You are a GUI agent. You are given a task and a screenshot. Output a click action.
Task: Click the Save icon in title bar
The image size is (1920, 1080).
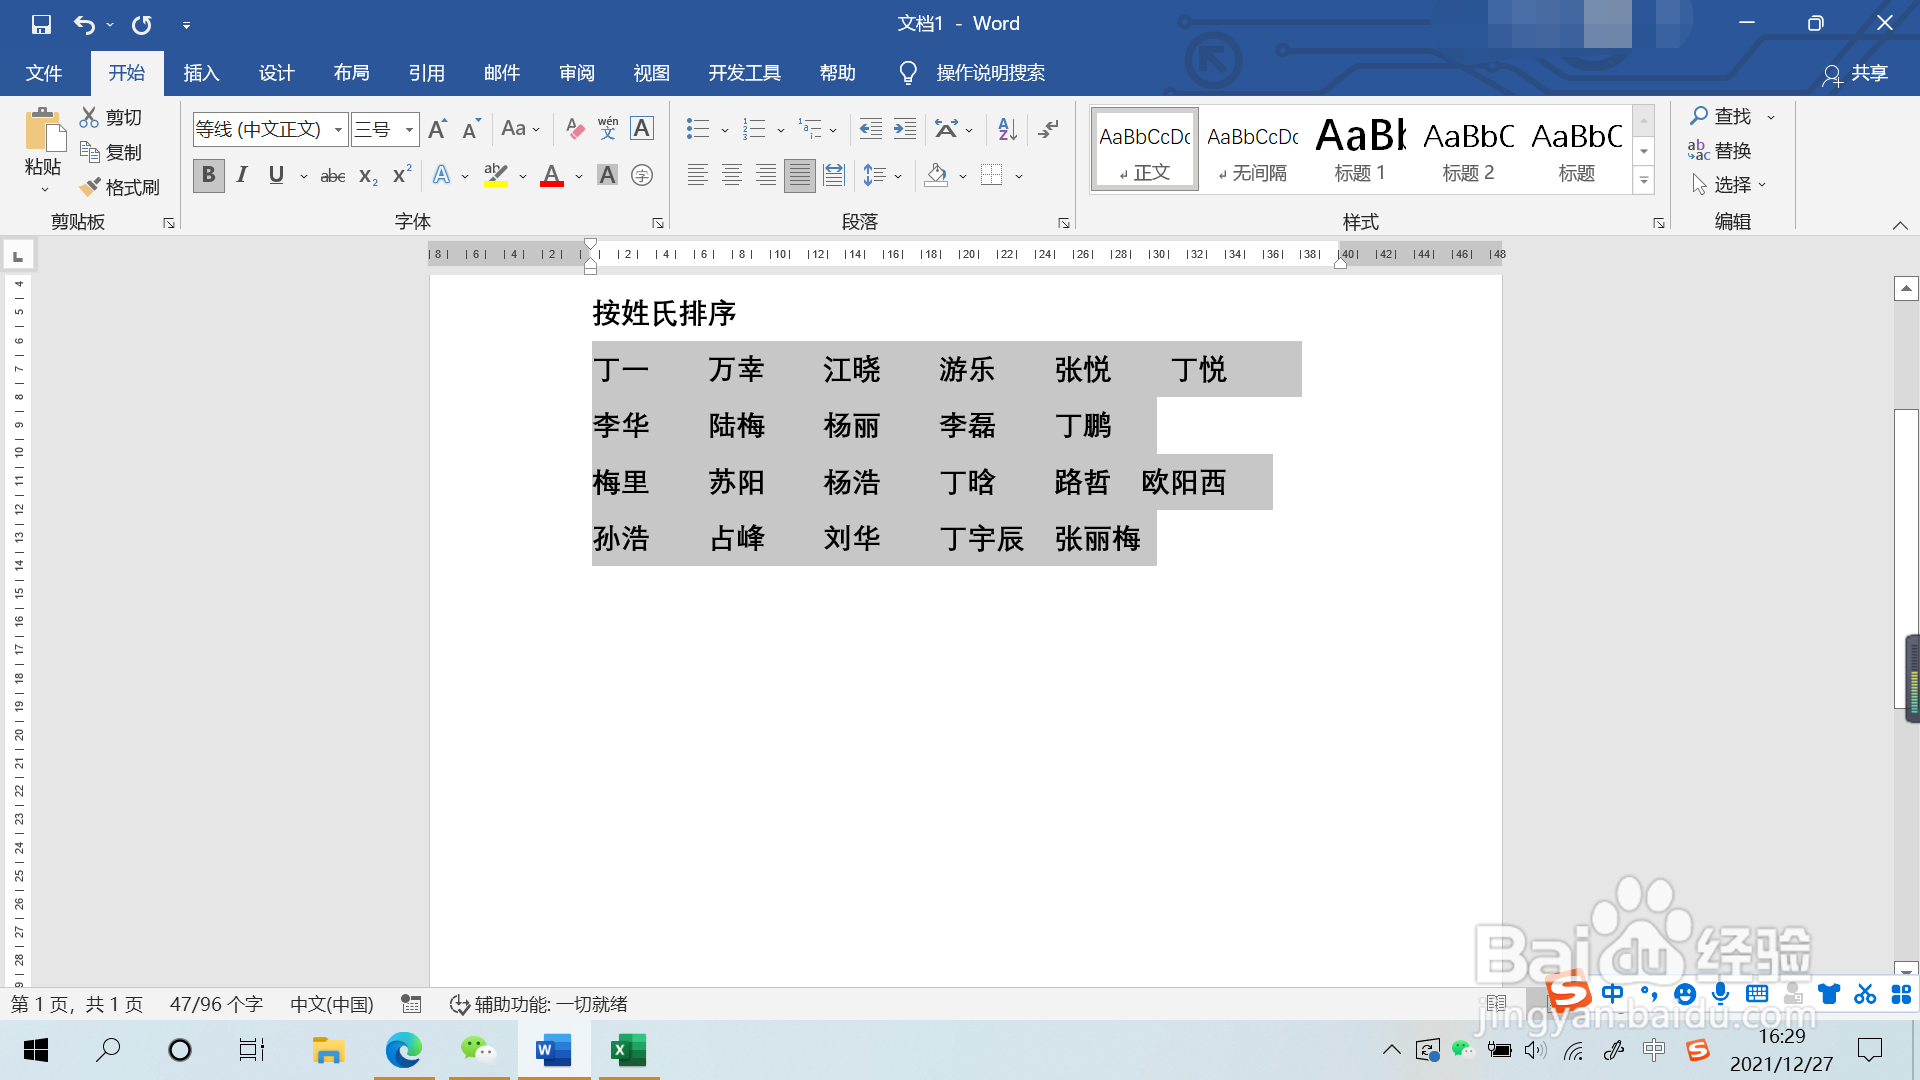pos(41,24)
